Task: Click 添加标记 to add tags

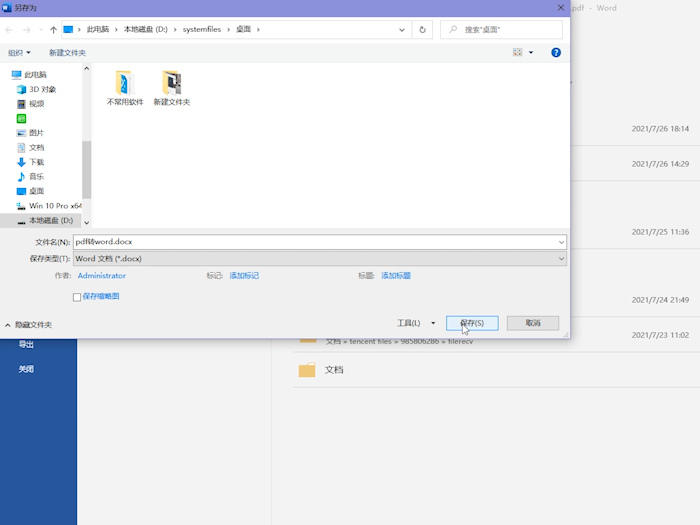Action: [244, 276]
